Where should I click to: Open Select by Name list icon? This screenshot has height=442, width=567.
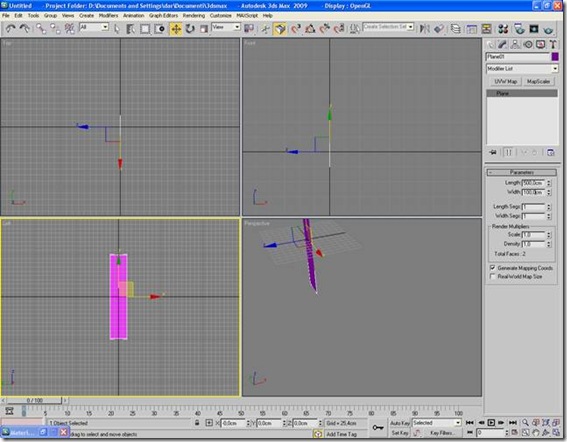coord(131,29)
